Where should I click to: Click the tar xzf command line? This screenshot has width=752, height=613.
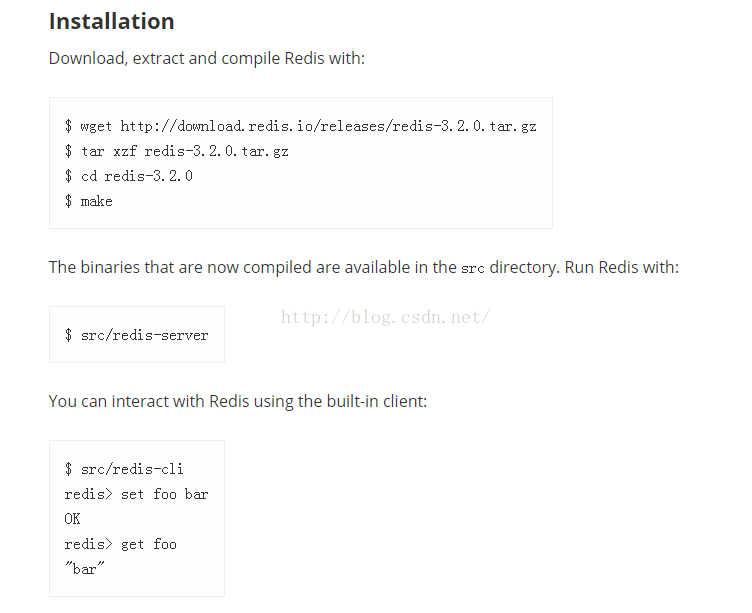point(176,151)
